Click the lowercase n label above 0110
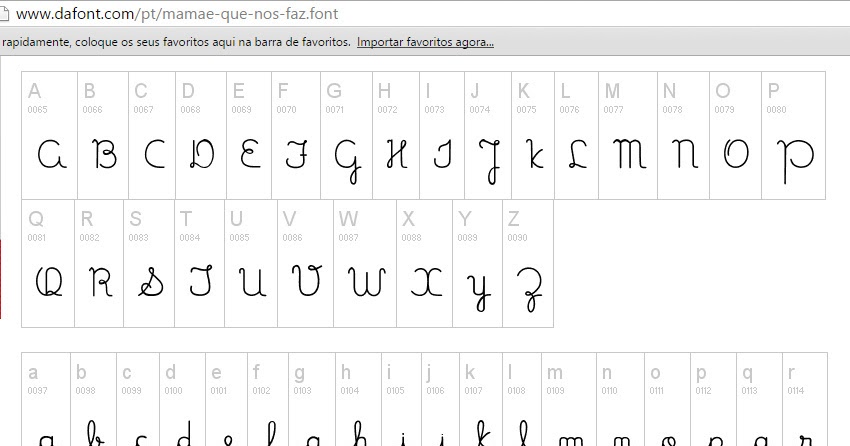 [607, 373]
